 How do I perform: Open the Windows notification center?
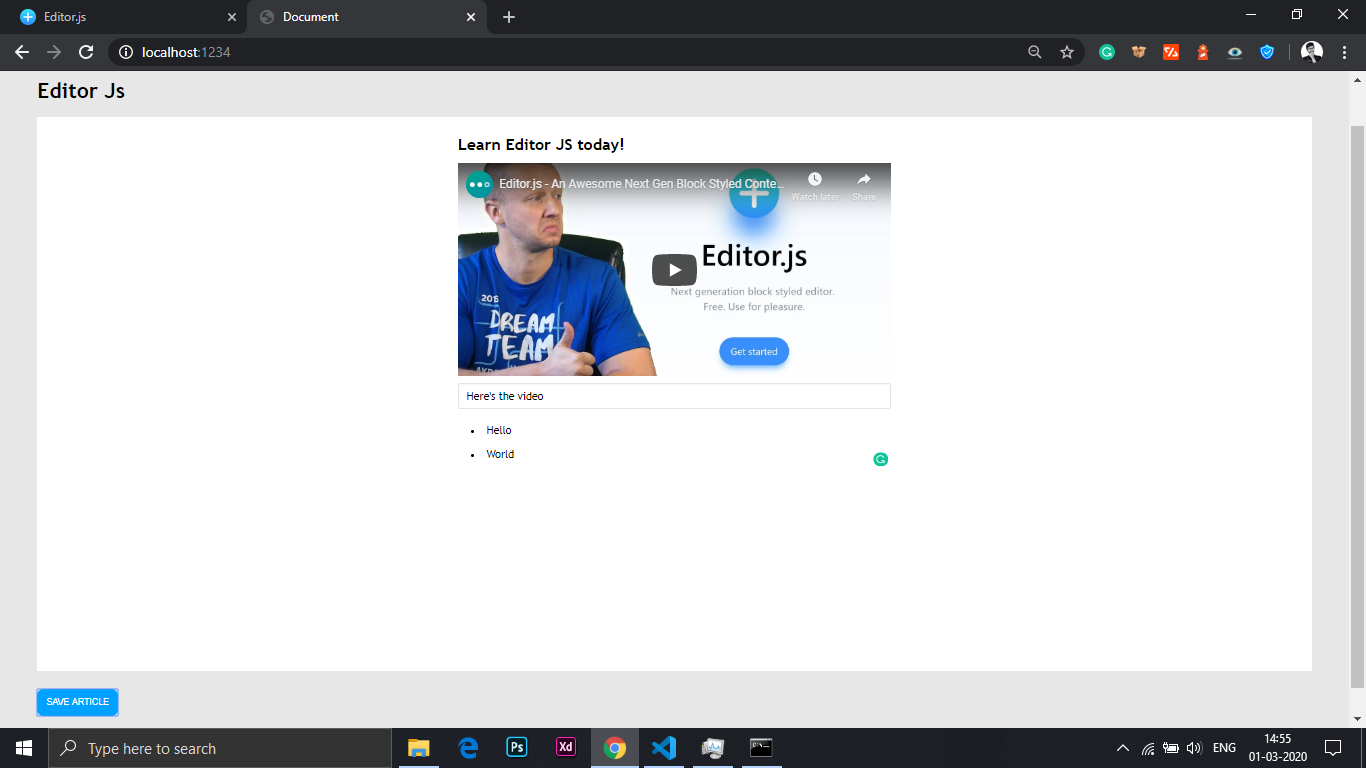pyautogui.click(x=1333, y=747)
